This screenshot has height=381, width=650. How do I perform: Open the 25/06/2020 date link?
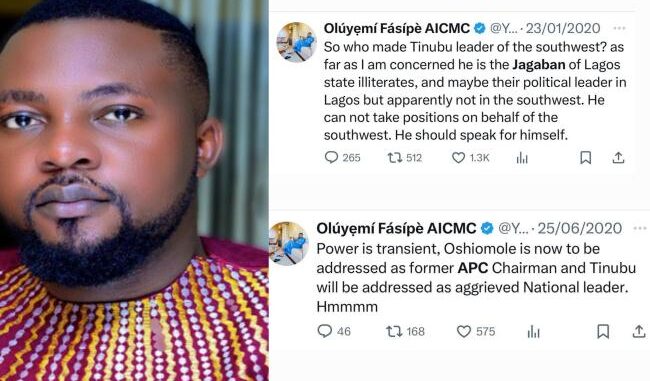(x=580, y=228)
